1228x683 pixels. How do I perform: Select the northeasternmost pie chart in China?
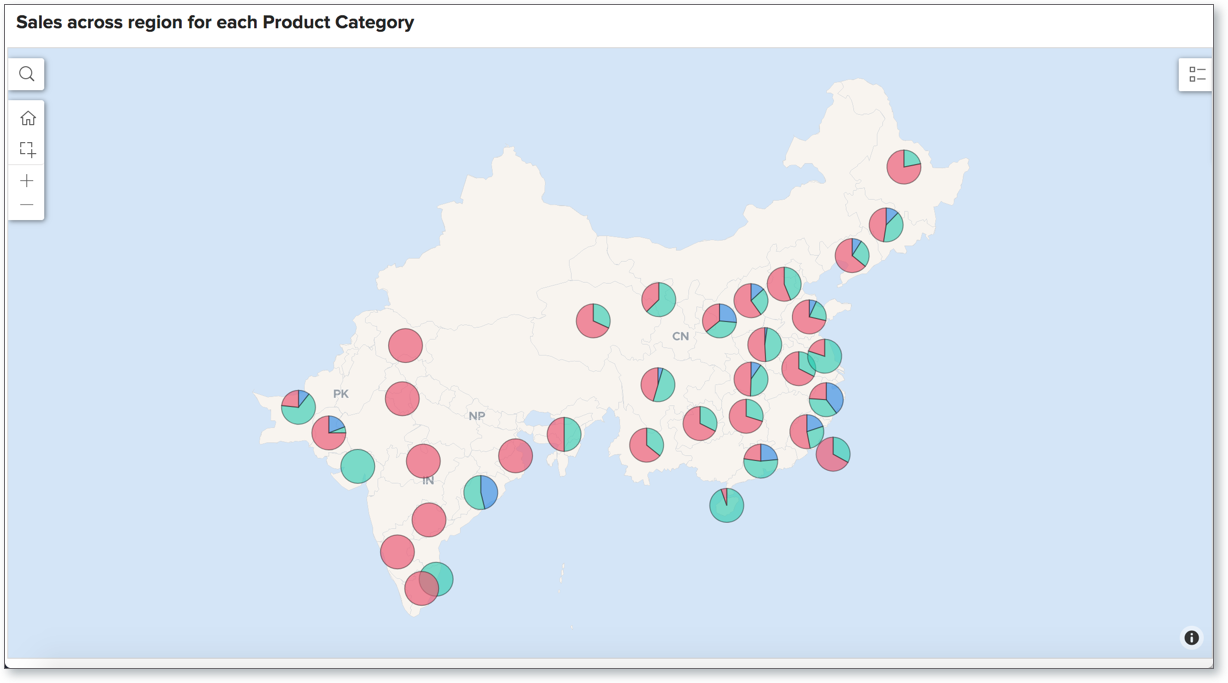click(904, 167)
